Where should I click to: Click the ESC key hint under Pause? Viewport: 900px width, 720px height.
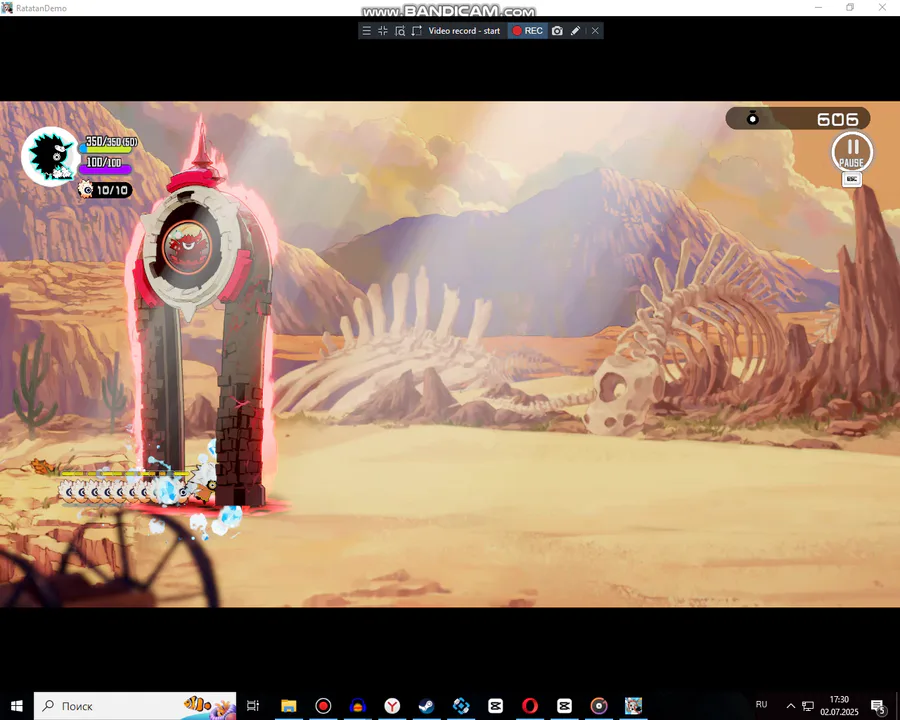[x=852, y=179]
